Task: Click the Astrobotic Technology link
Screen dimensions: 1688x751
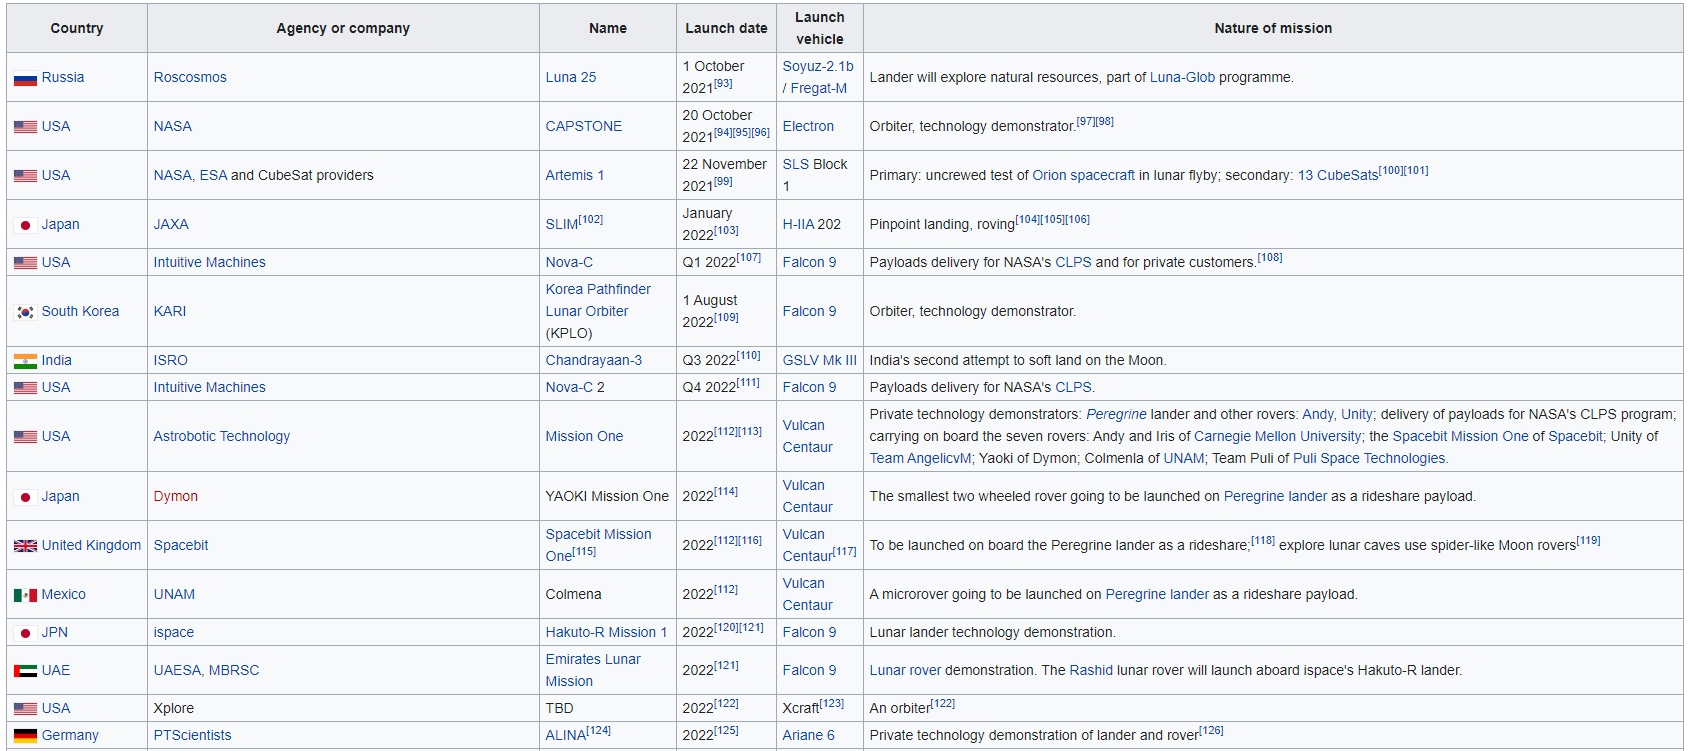Action: point(222,436)
